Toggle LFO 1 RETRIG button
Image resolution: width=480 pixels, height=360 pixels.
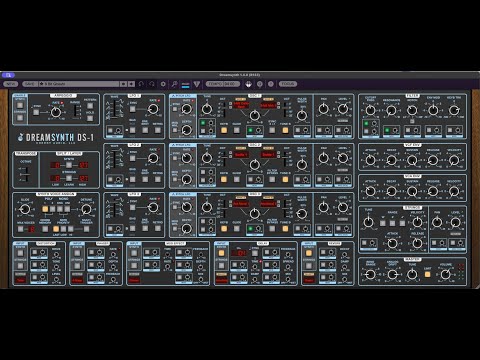[158, 130]
